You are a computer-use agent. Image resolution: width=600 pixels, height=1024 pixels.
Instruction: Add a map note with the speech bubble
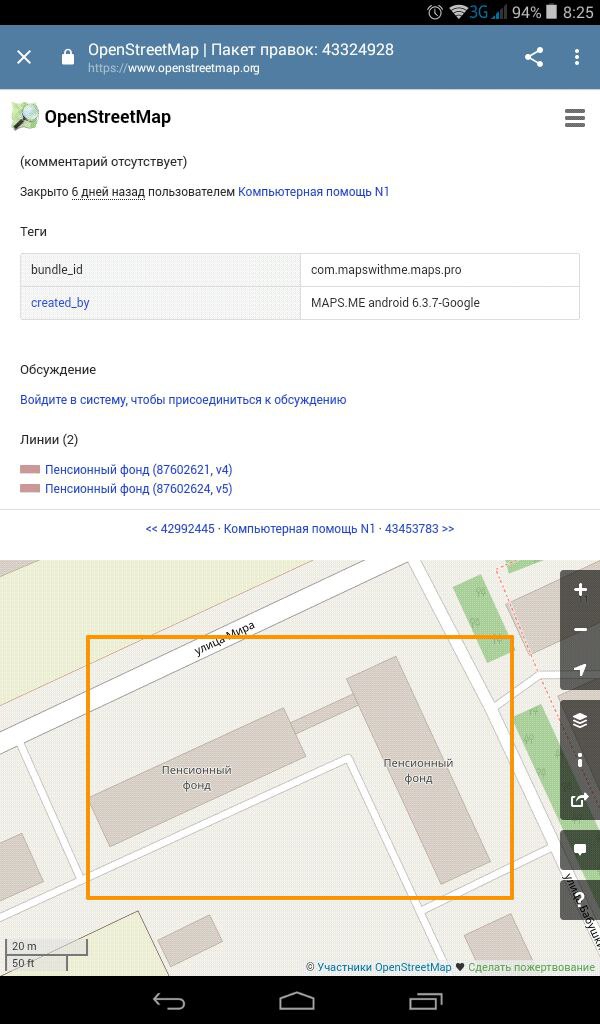coord(580,850)
